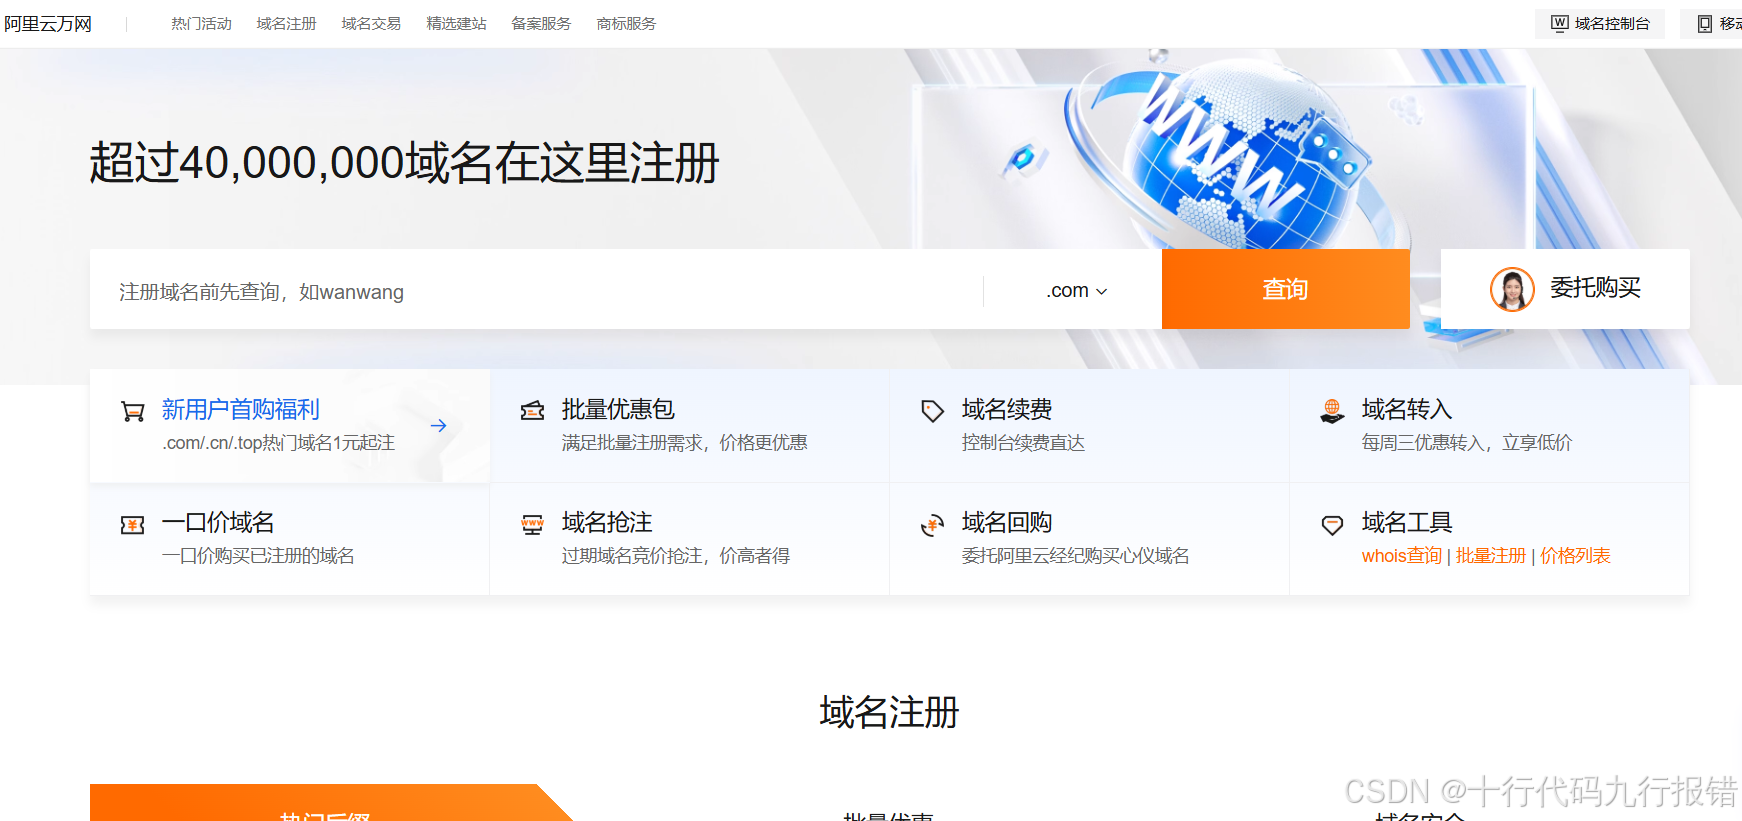The width and height of the screenshot is (1742, 821).
Task: Click the orange 查询 search button
Action: [1286, 289]
